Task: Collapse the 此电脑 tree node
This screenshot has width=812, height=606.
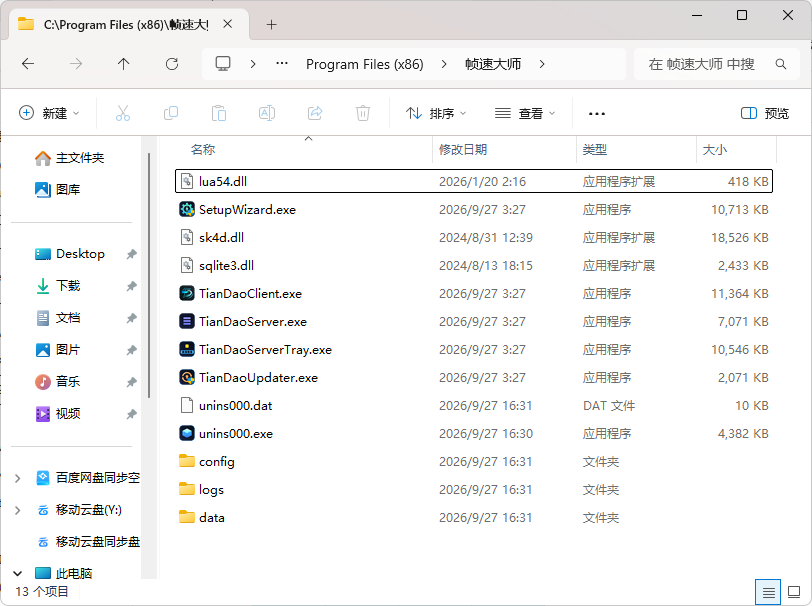Action: click(18, 573)
